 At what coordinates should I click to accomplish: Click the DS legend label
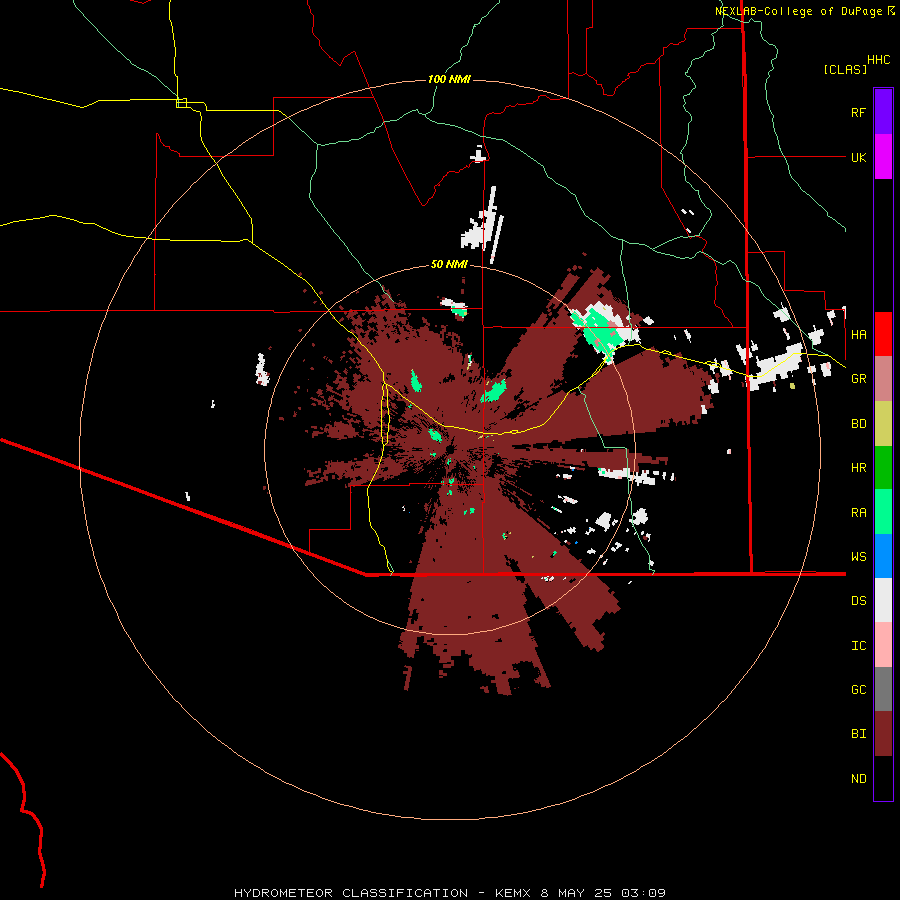pyautogui.click(x=858, y=600)
